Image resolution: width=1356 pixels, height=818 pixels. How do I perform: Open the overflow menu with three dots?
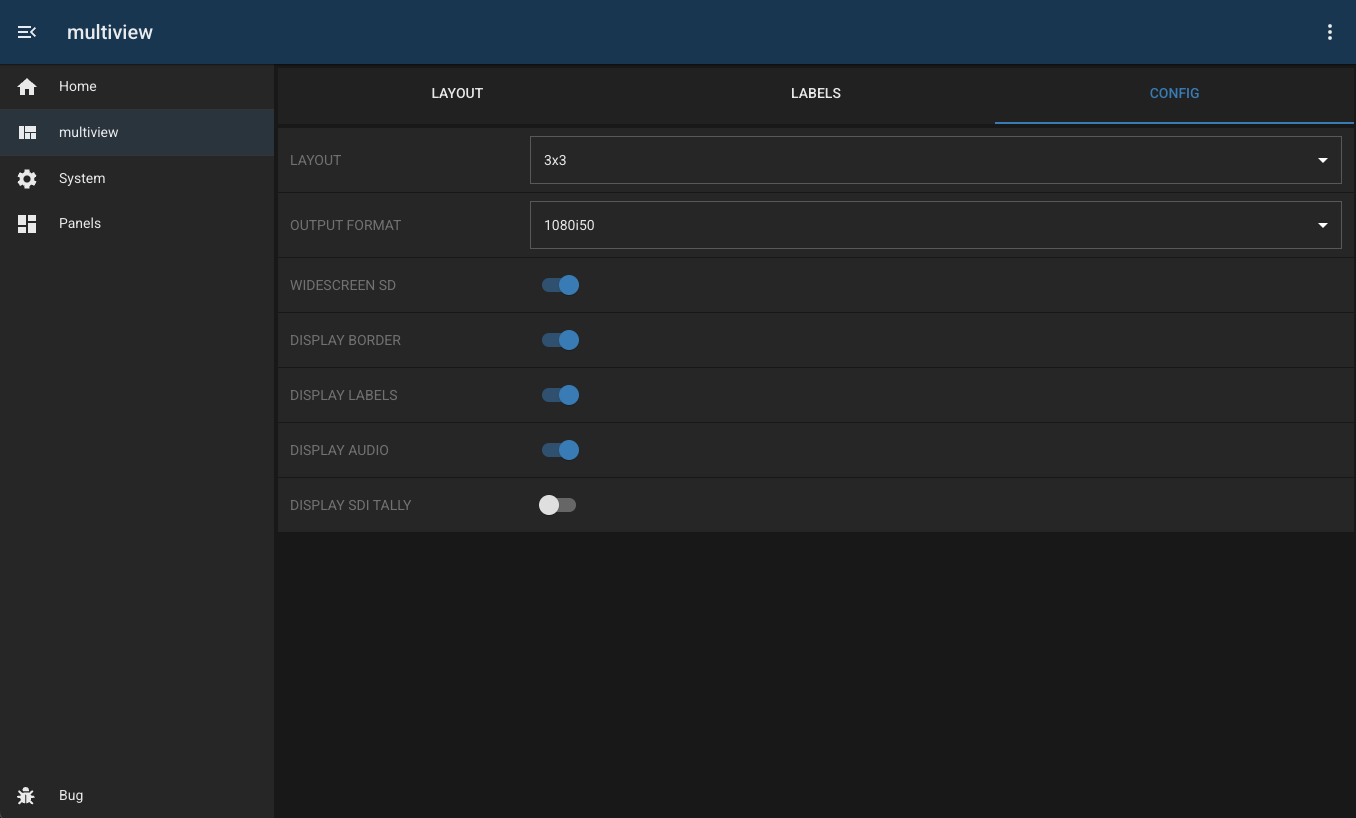pos(1330,31)
